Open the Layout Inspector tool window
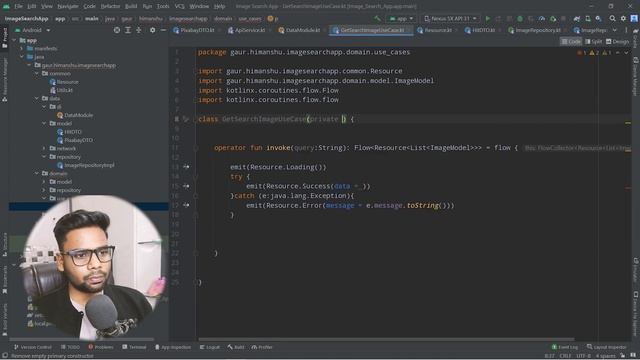640x360 pixels. click(607, 347)
